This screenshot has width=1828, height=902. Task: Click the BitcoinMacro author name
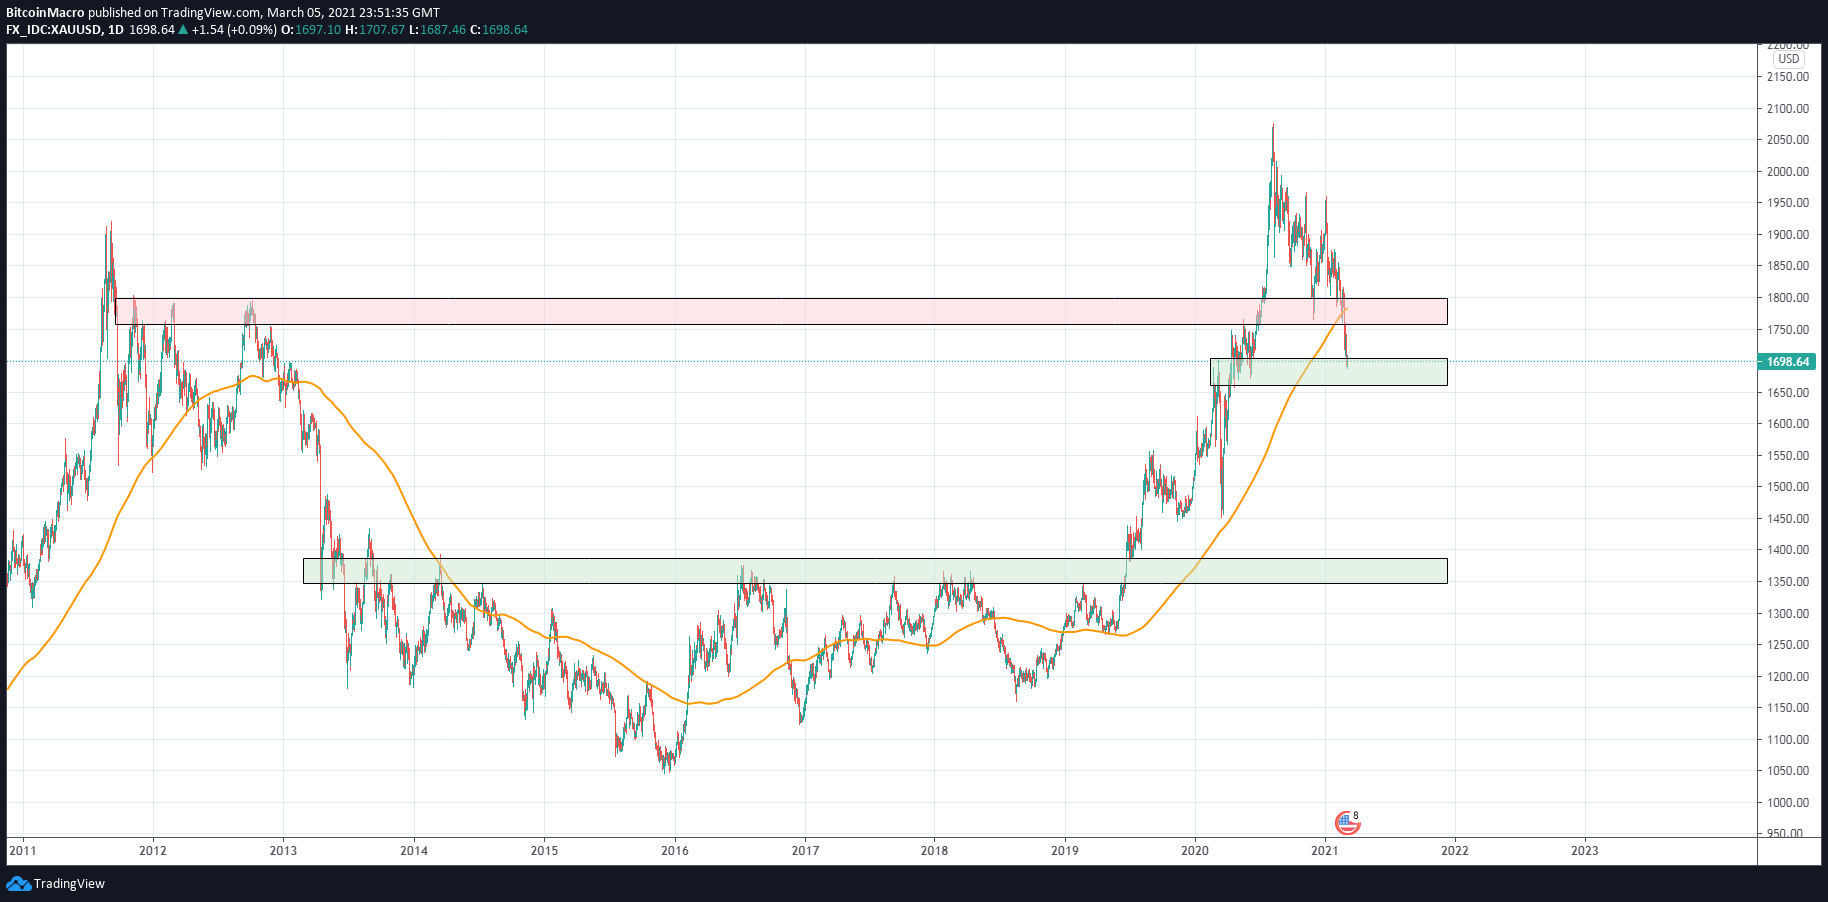[x=45, y=13]
